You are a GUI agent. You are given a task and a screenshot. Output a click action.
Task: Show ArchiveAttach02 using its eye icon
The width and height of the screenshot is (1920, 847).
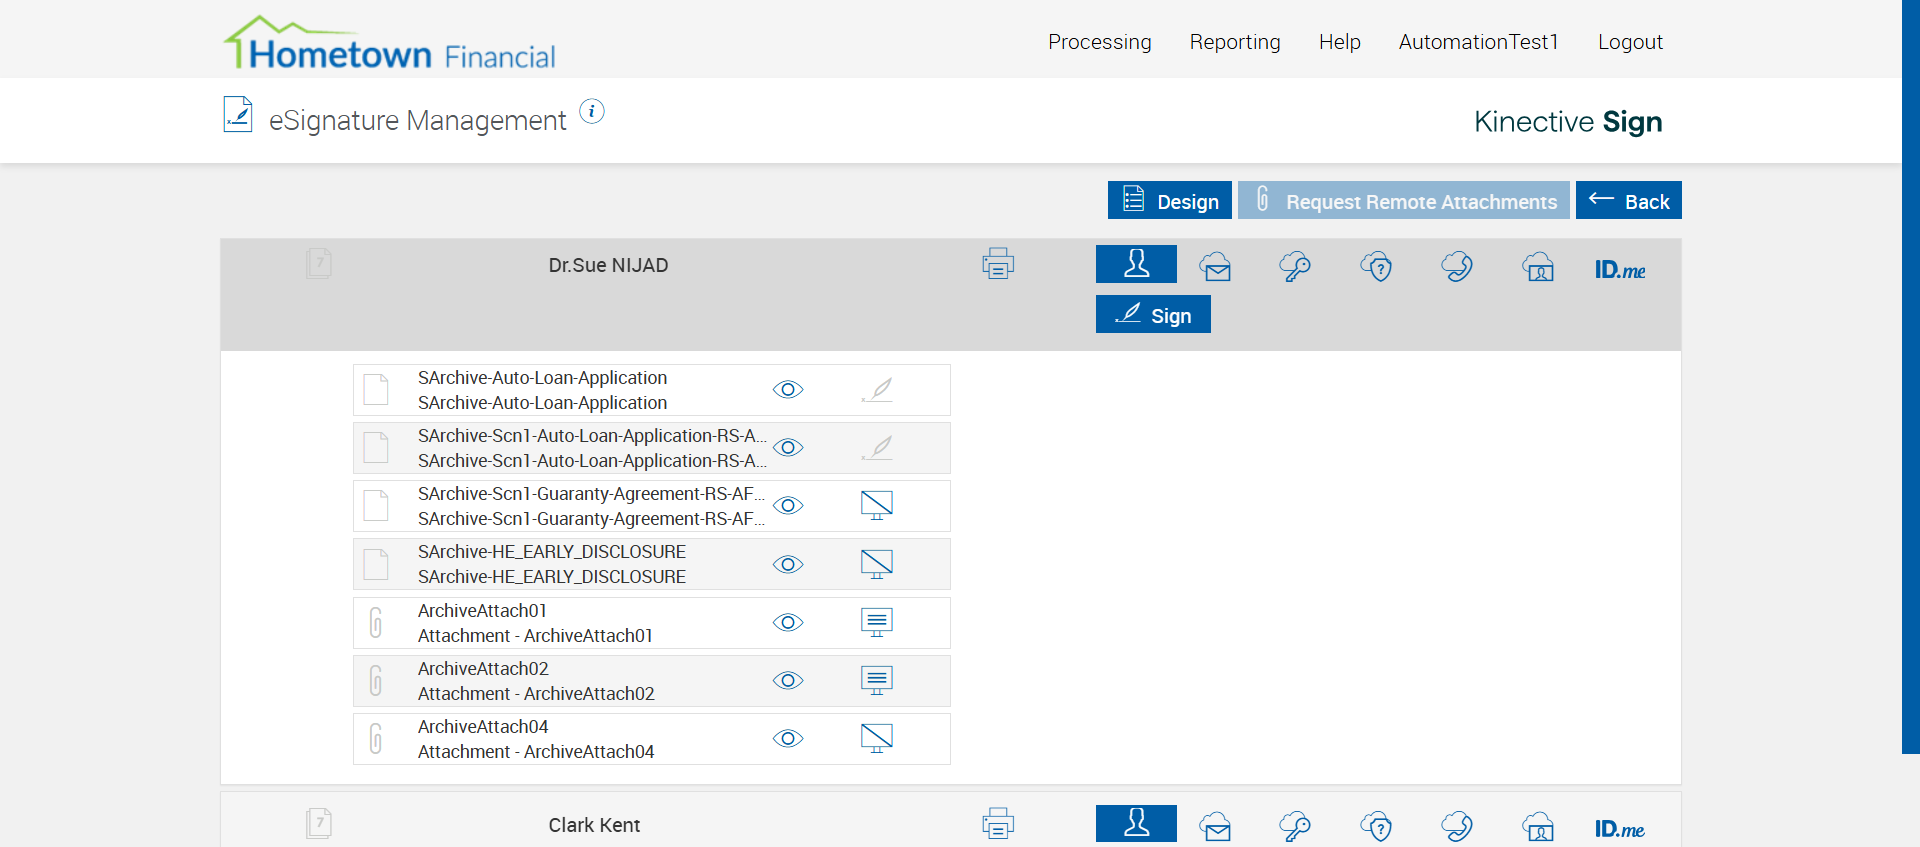point(788,680)
